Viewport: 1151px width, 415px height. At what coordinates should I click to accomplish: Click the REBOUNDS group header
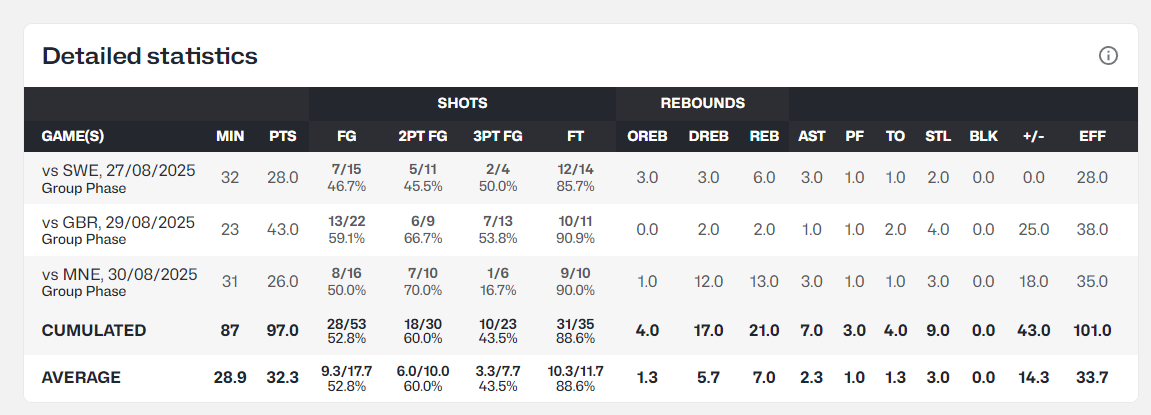pos(702,103)
